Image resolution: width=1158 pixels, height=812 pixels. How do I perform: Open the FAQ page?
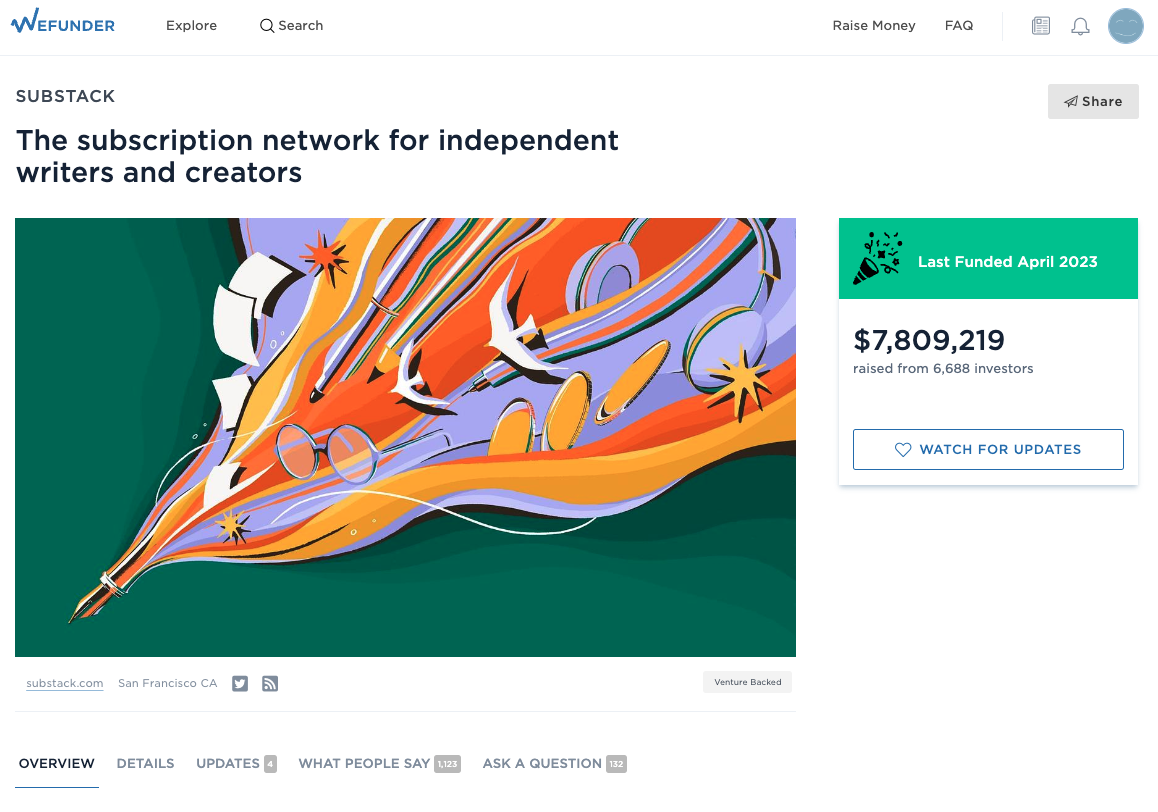point(958,26)
